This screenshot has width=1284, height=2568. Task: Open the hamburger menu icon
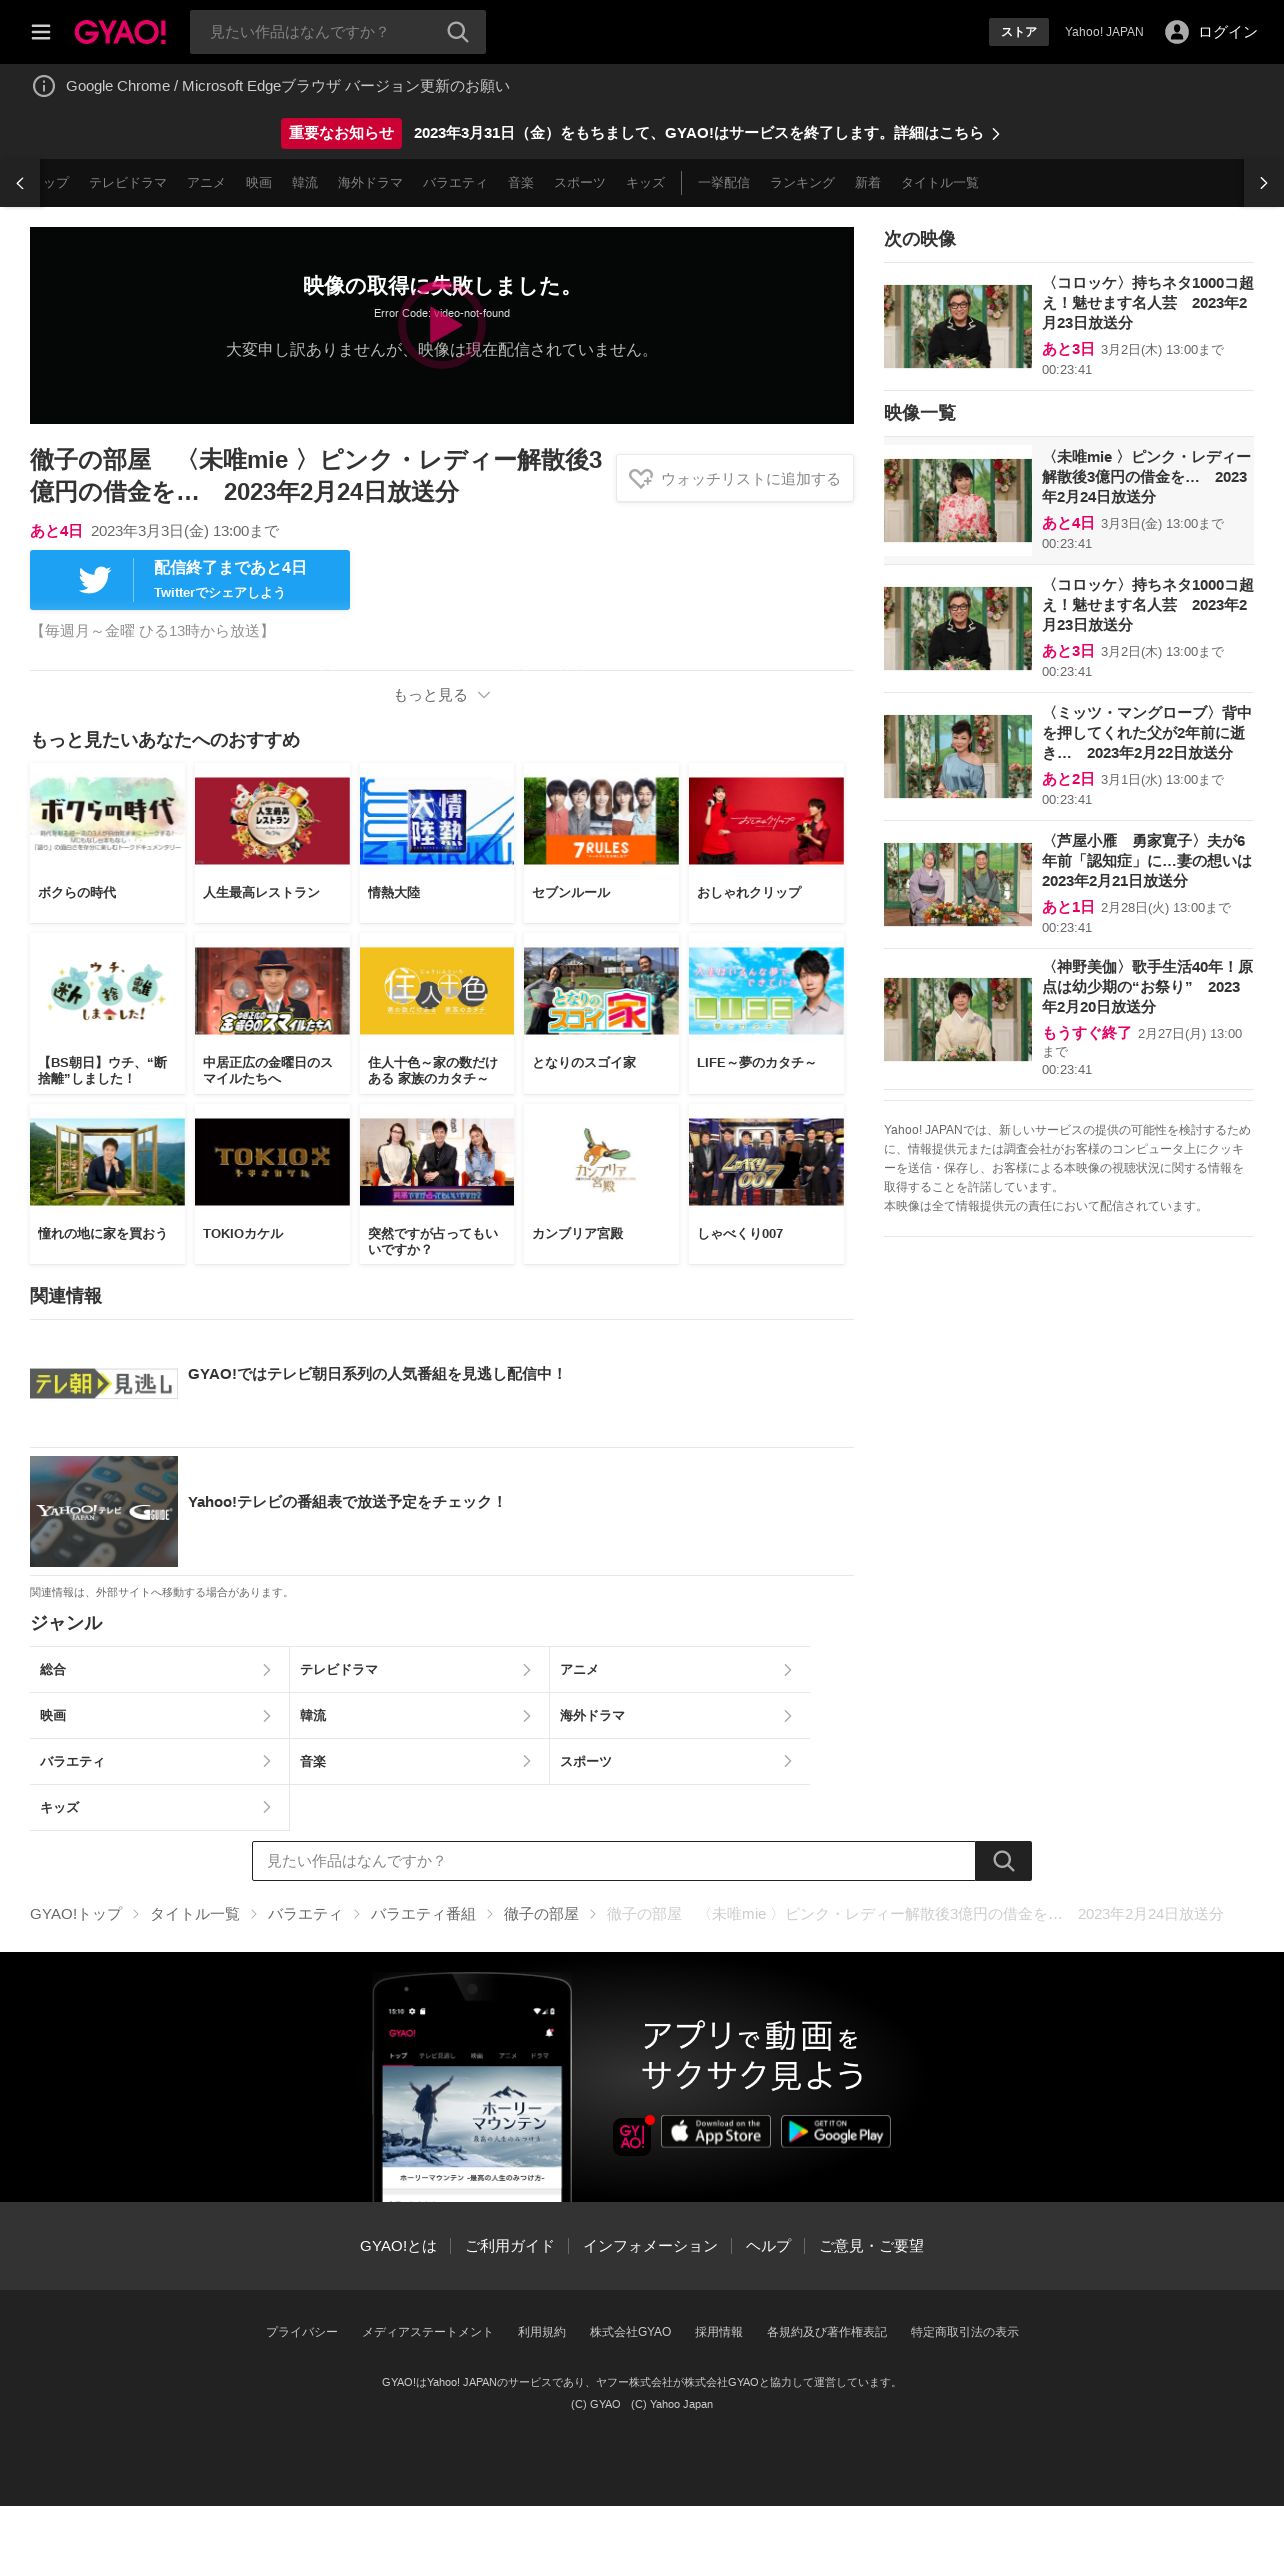coord(41,32)
